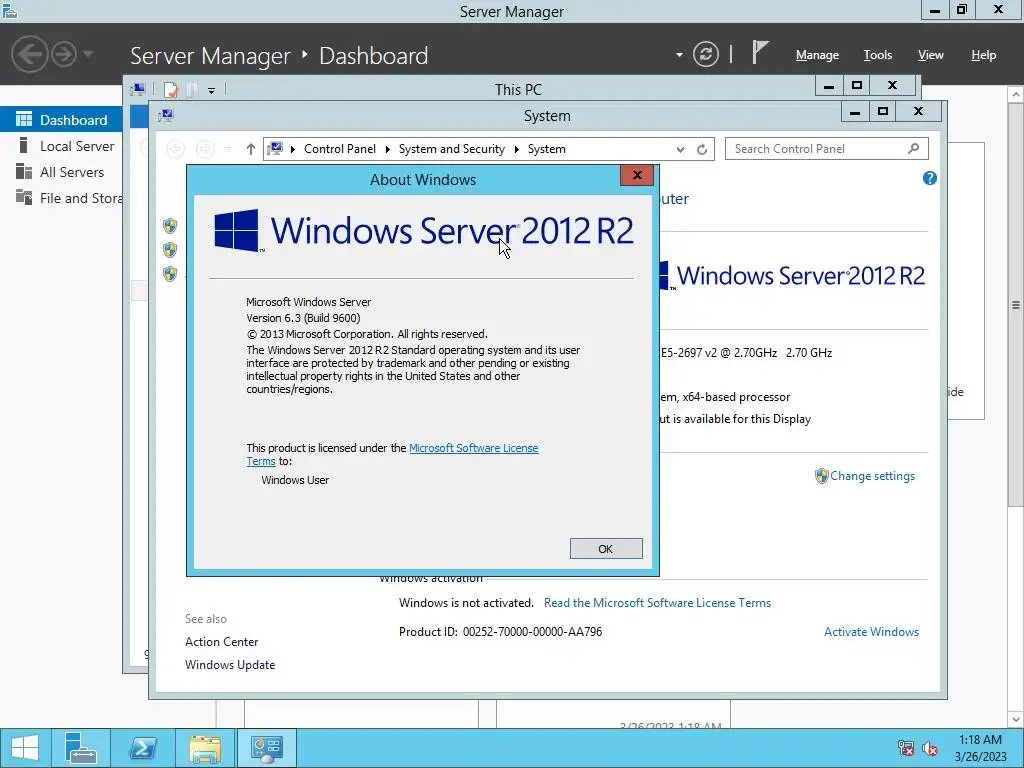Select All Servers in sidebar
This screenshot has width=1024, height=768.
pyautogui.click(x=72, y=172)
